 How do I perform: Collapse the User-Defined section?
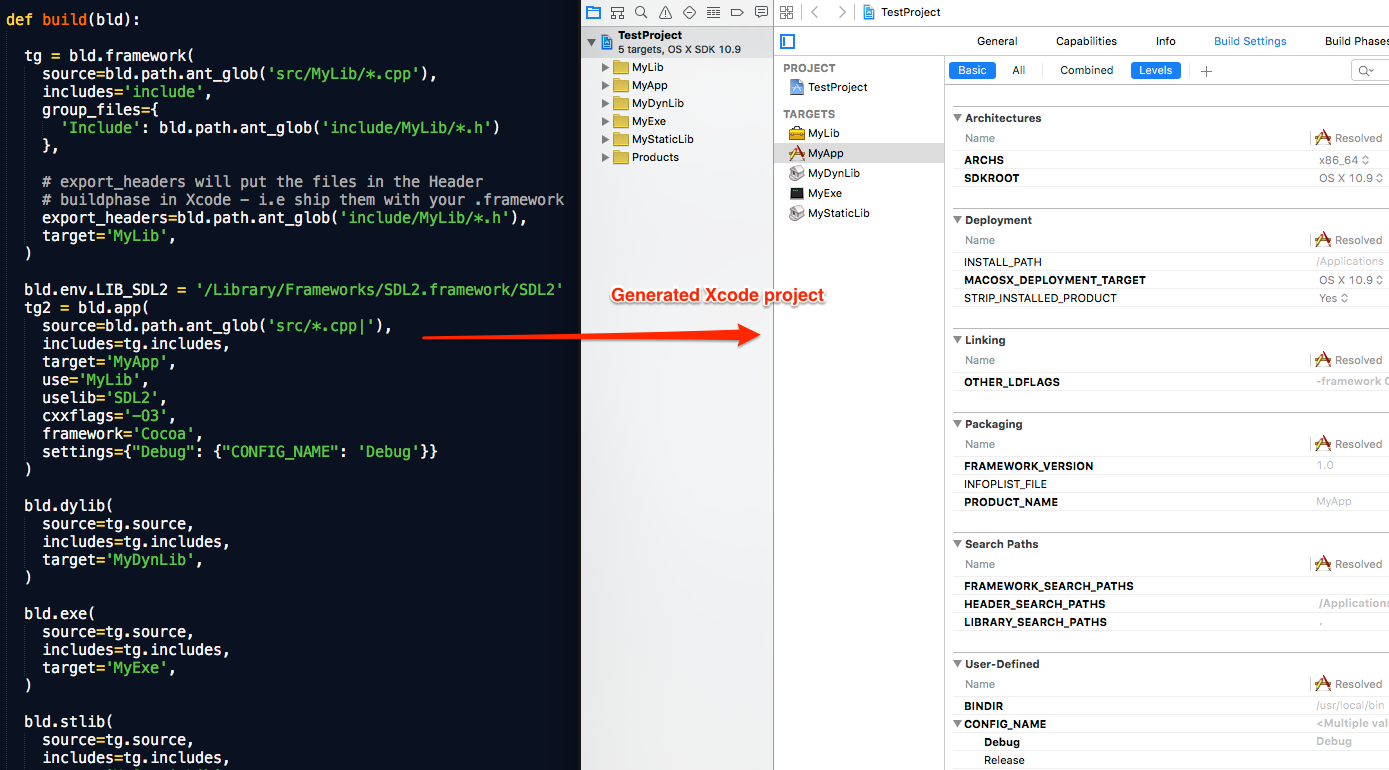[x=957, y=664]
